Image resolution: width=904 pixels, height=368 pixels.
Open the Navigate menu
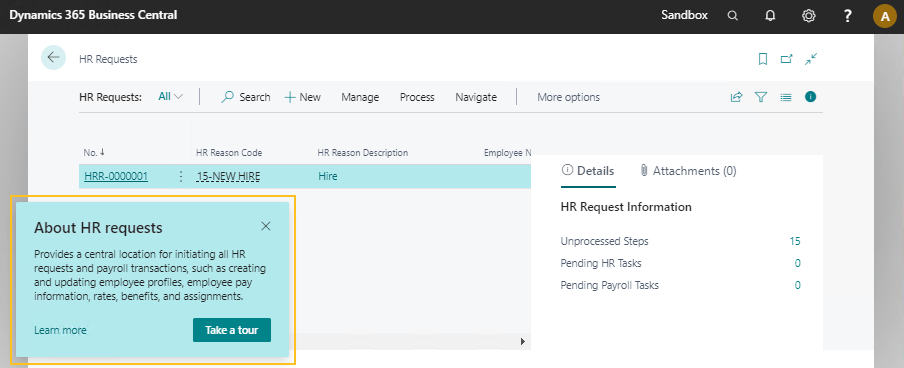tap(476, 97)
